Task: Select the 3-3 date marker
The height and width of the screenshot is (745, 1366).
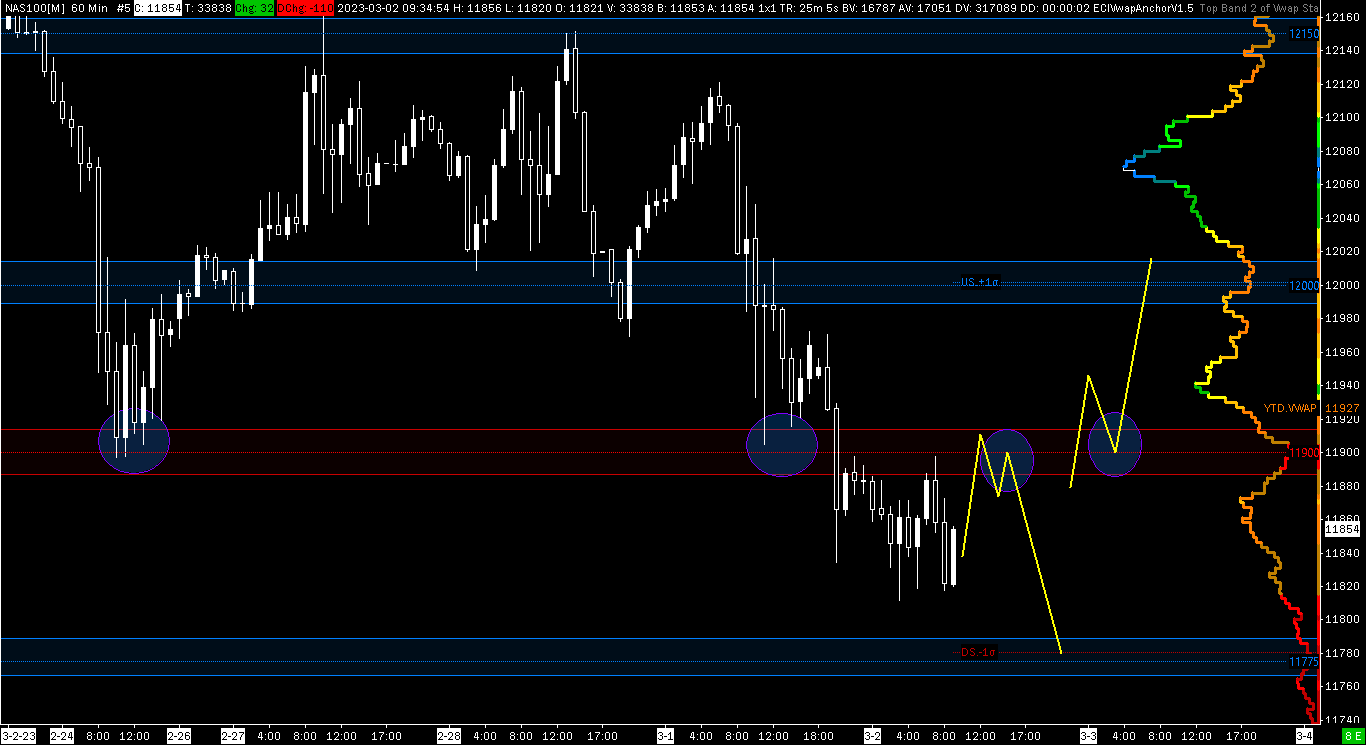Action: (1088, 736)
